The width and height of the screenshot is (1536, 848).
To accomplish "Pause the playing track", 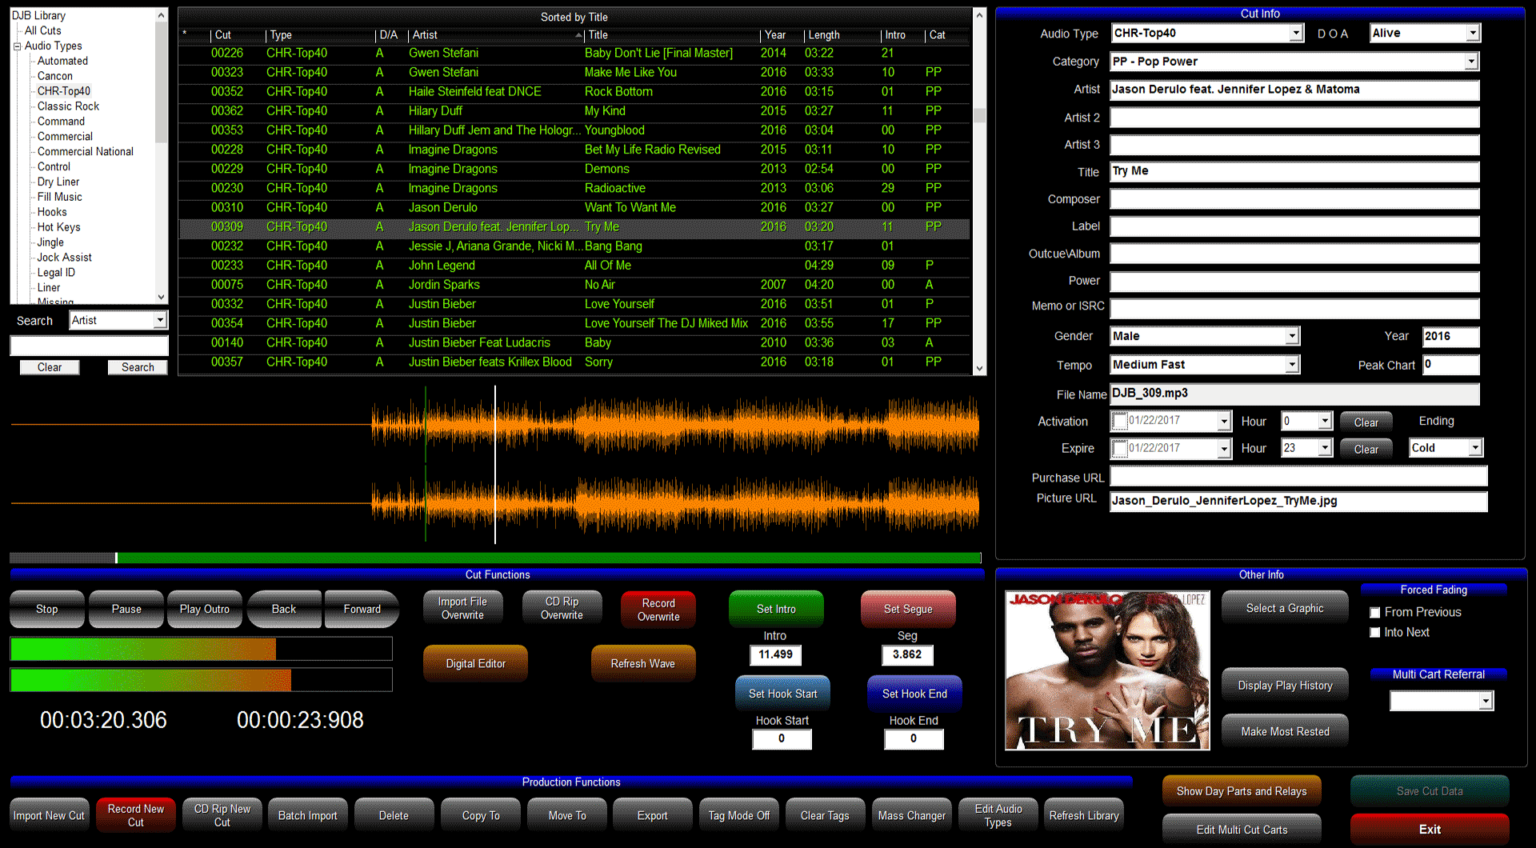I will 125,608.
